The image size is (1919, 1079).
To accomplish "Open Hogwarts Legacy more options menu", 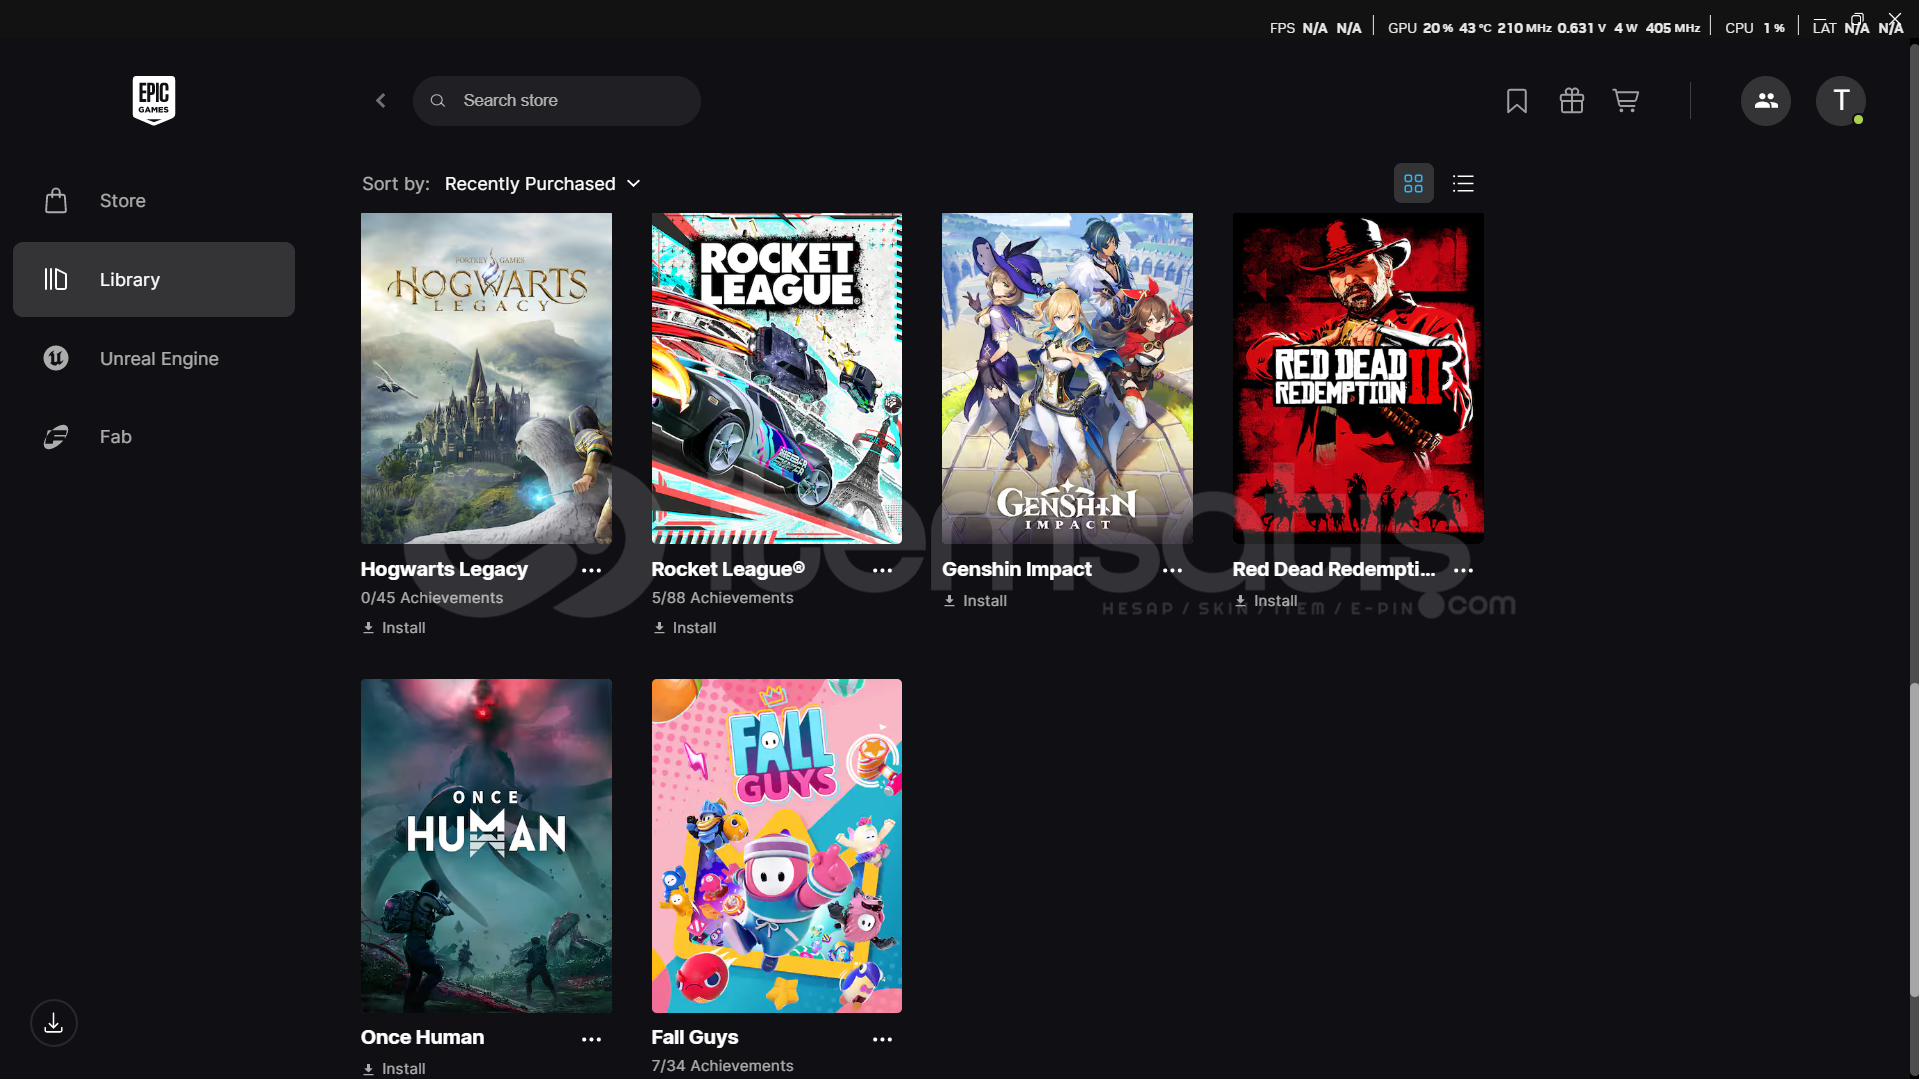I will [x=592, y=570].
